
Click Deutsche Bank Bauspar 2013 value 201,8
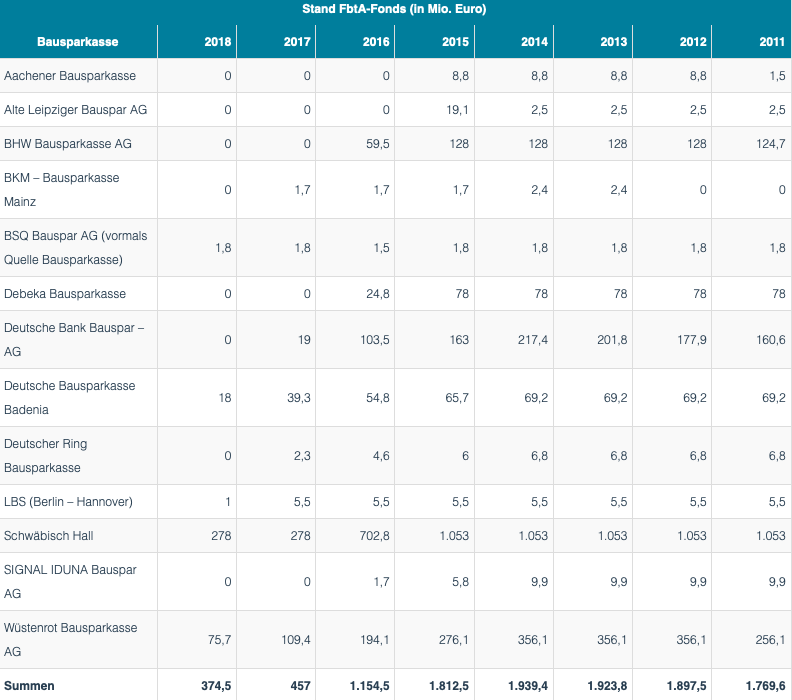point(612,340)
